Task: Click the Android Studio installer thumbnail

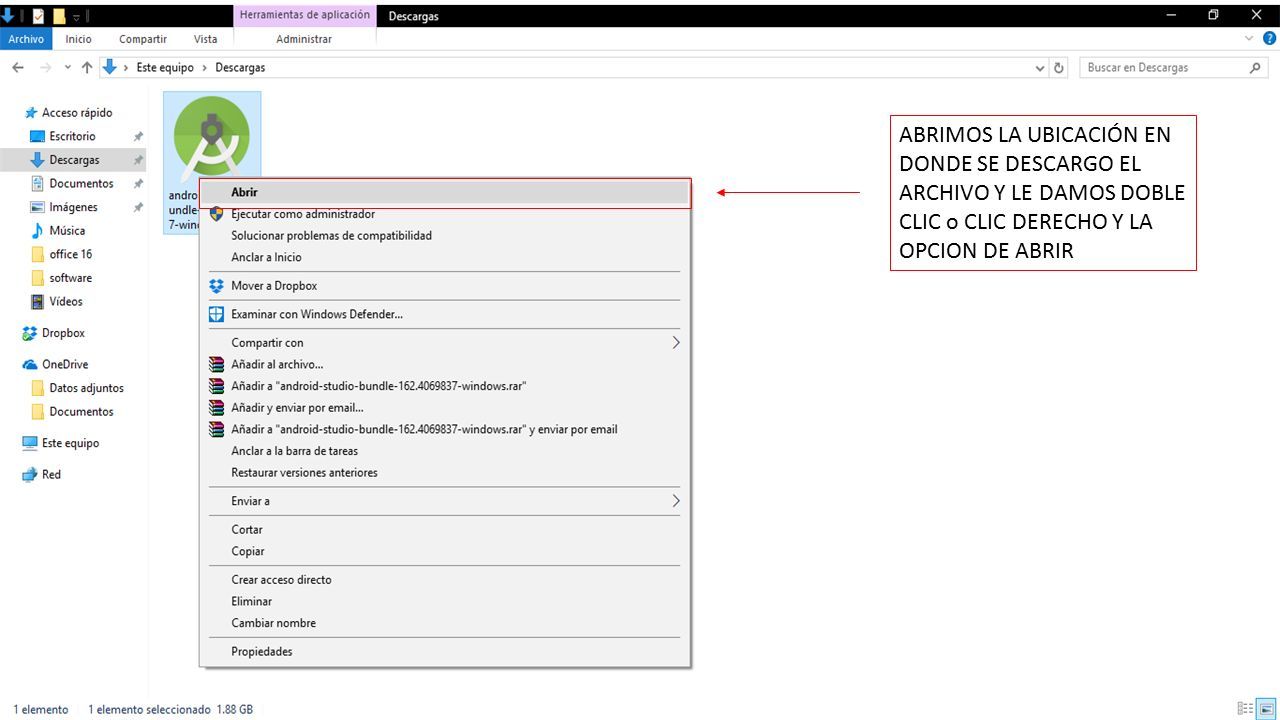Action: [x=212, y=137]
